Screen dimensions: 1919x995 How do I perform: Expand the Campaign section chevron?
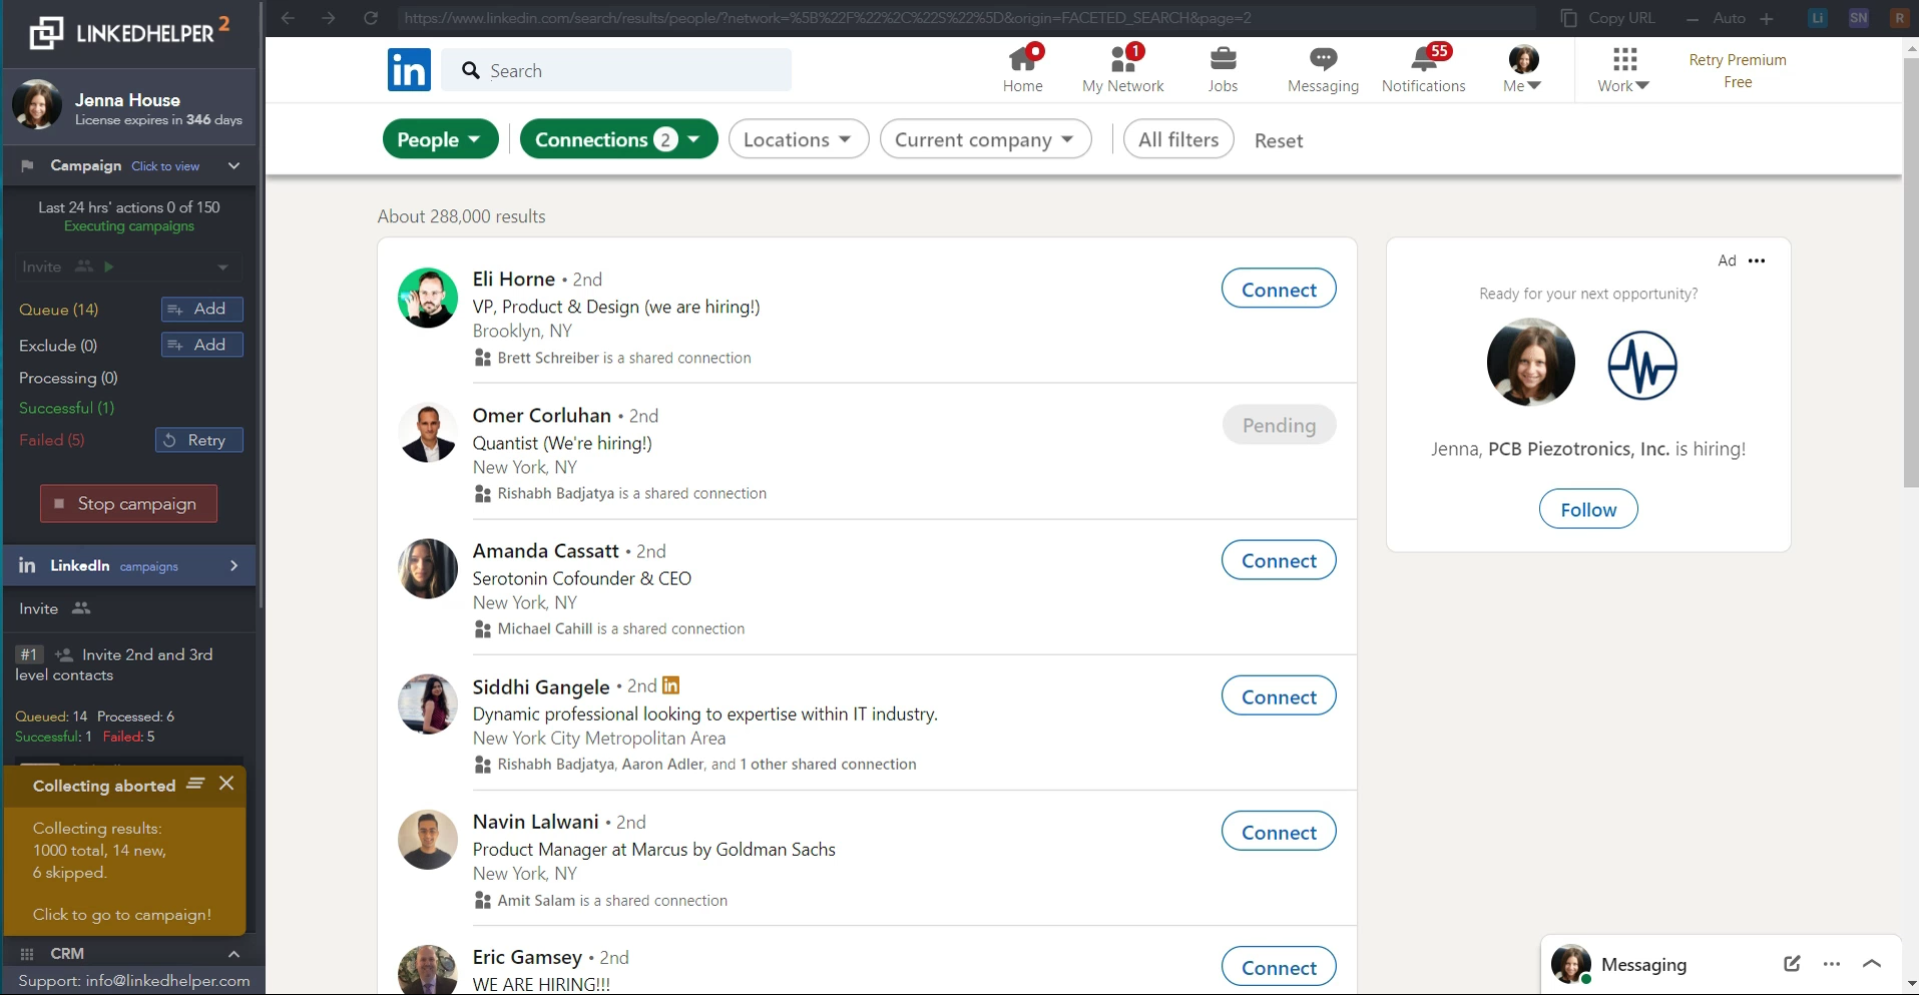click(x=234, y=166)
